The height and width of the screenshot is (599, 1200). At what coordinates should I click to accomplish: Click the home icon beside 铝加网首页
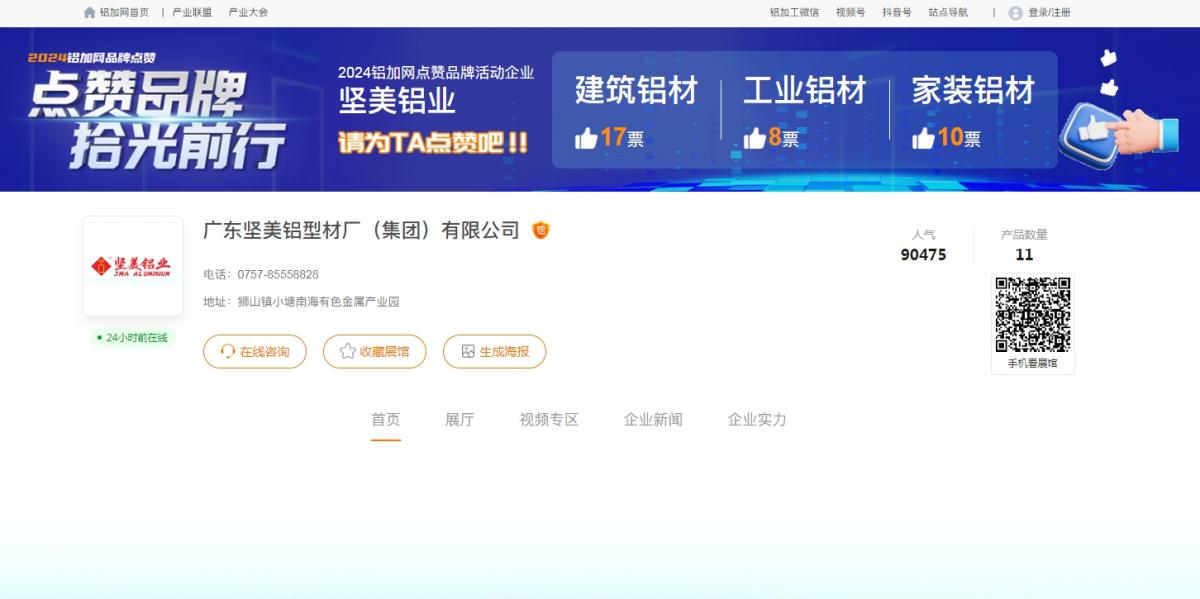[90, 13]
